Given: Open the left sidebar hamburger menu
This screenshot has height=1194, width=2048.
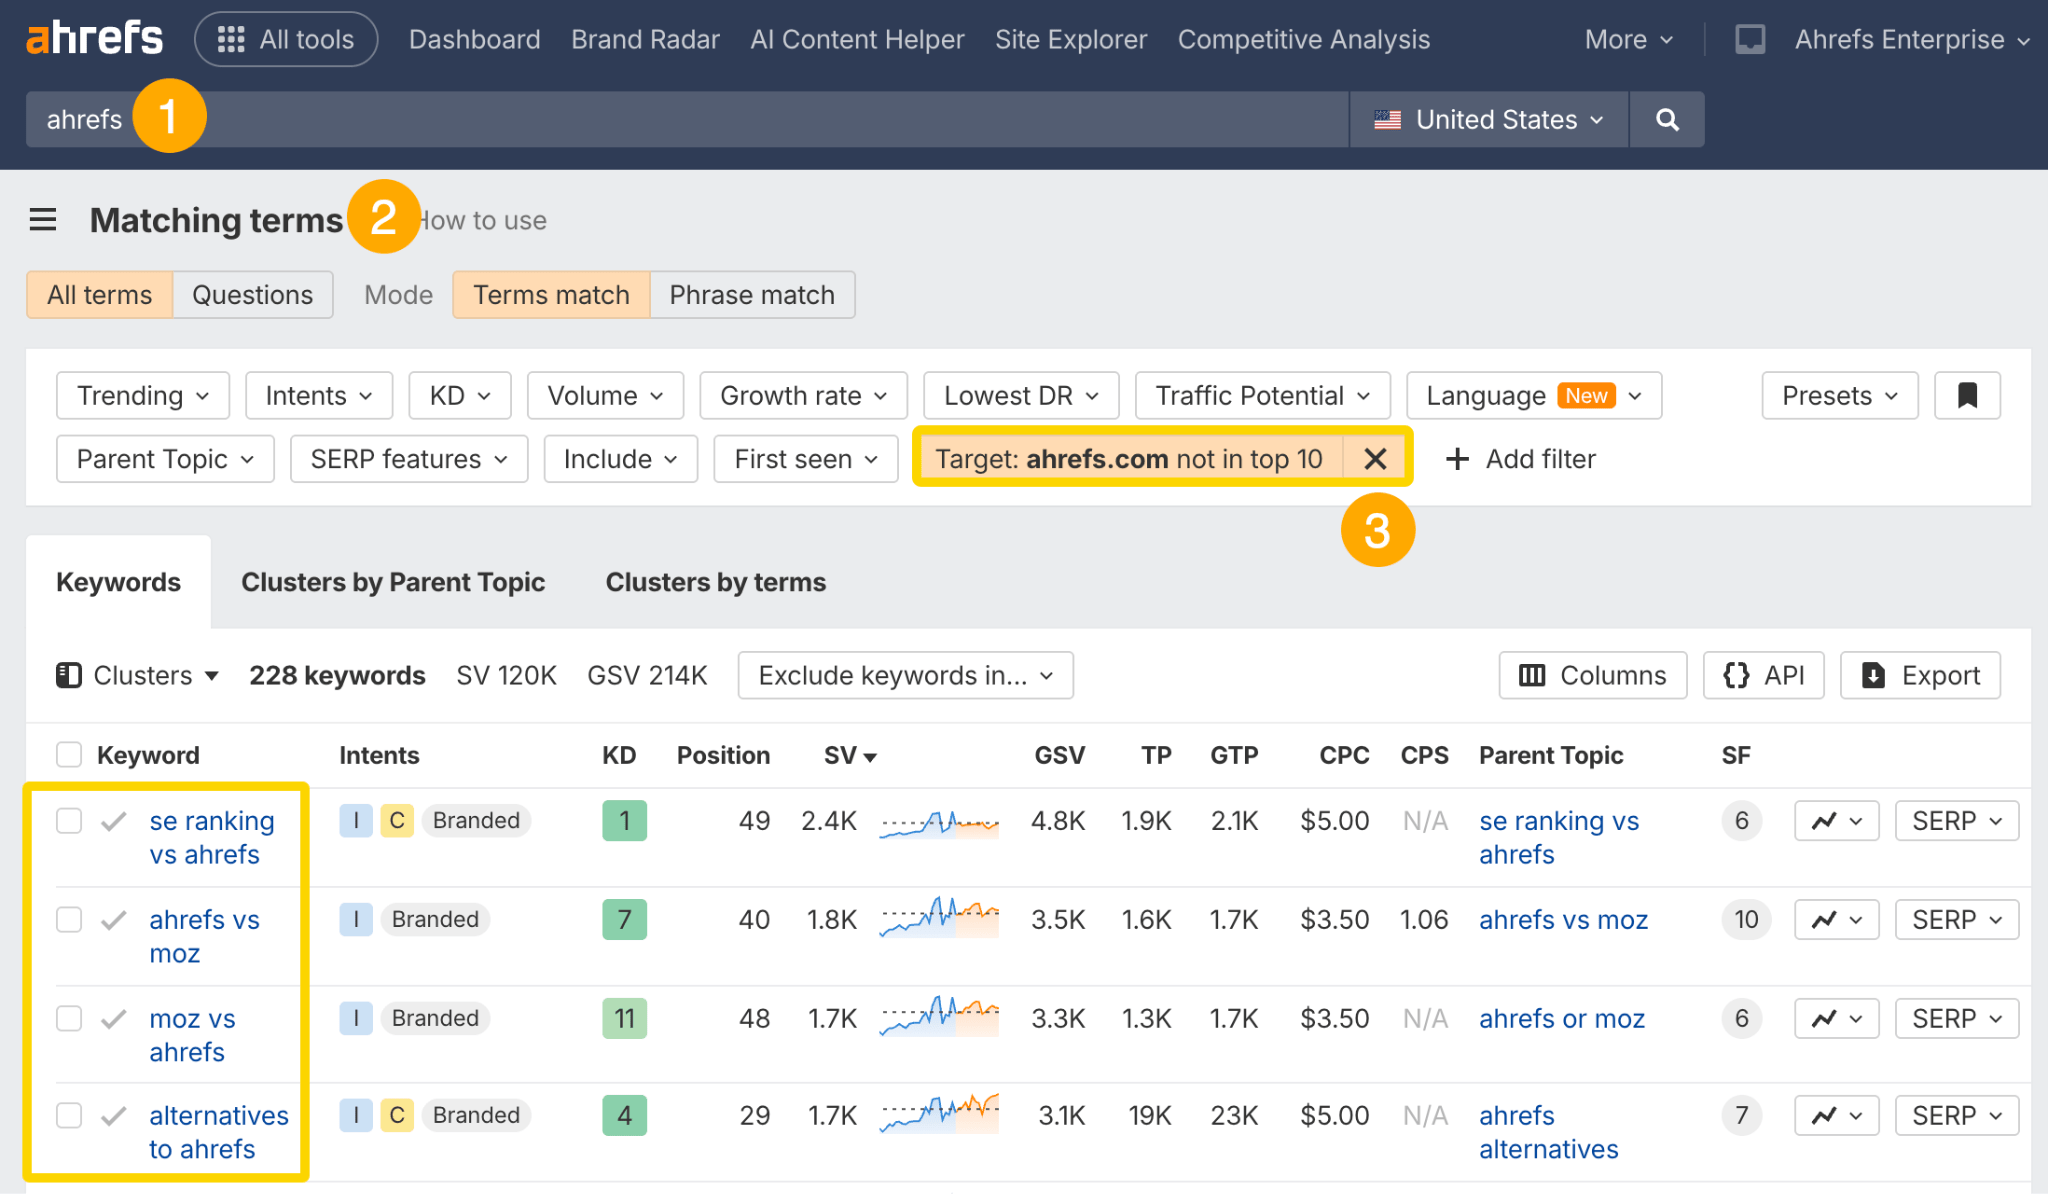Looking at the screenshot, I should [x=43, y=220].
